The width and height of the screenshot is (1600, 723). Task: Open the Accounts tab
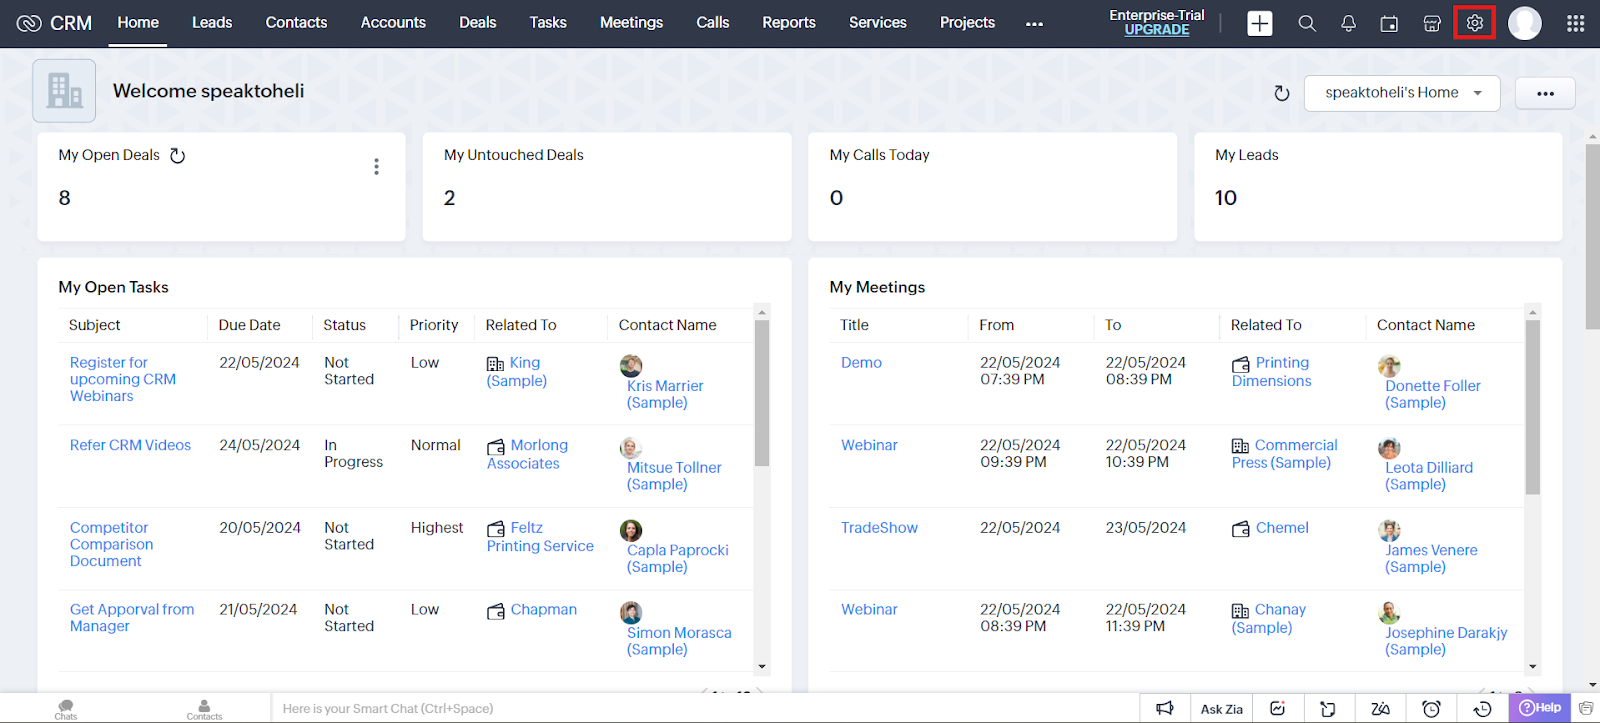(393, 22)
